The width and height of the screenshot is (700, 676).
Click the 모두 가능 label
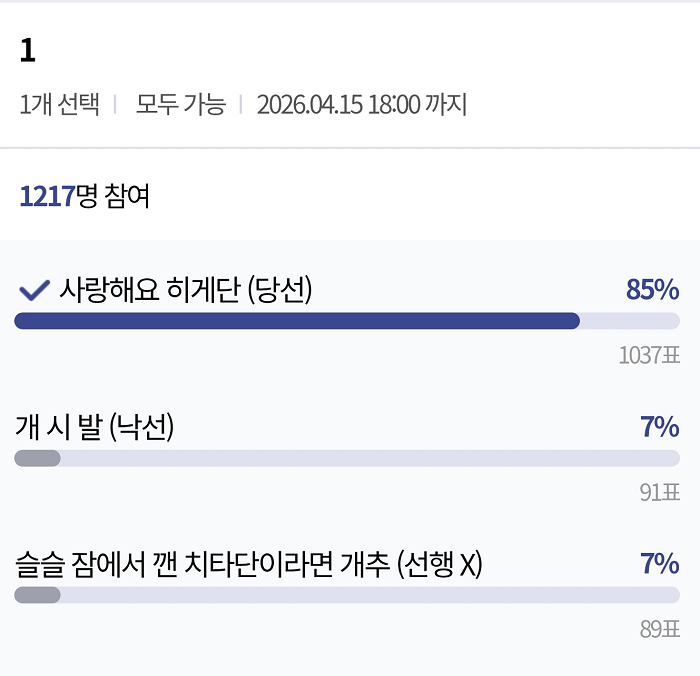pyautogui.click(x=181, y=104)
